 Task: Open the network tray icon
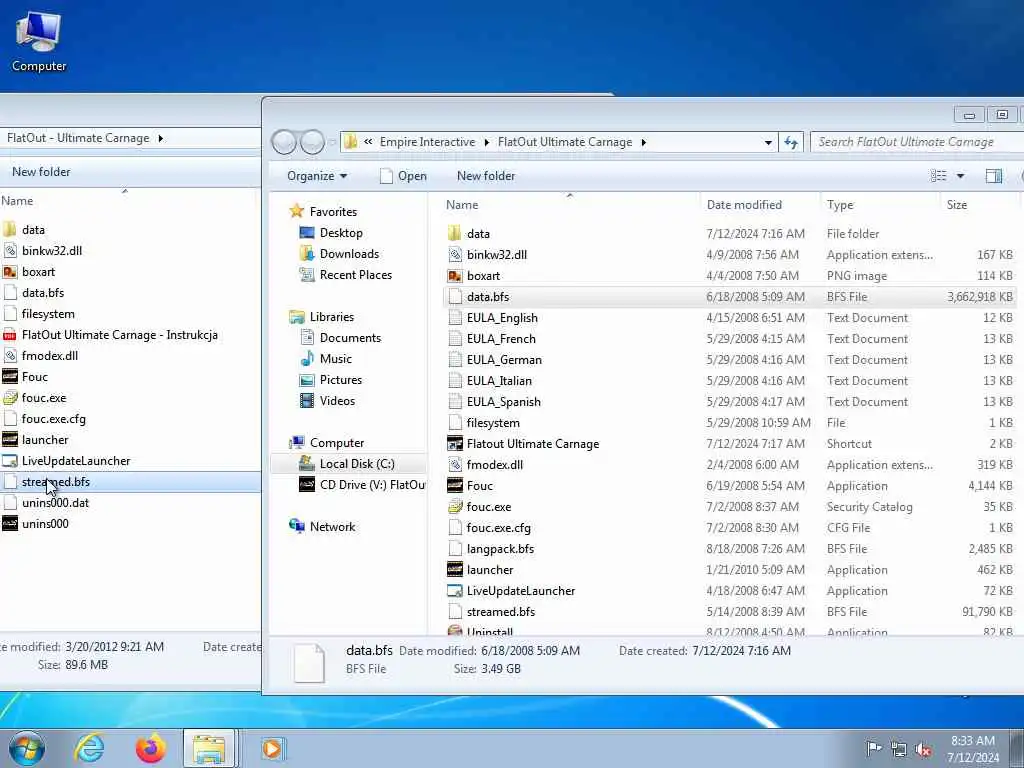899,749
